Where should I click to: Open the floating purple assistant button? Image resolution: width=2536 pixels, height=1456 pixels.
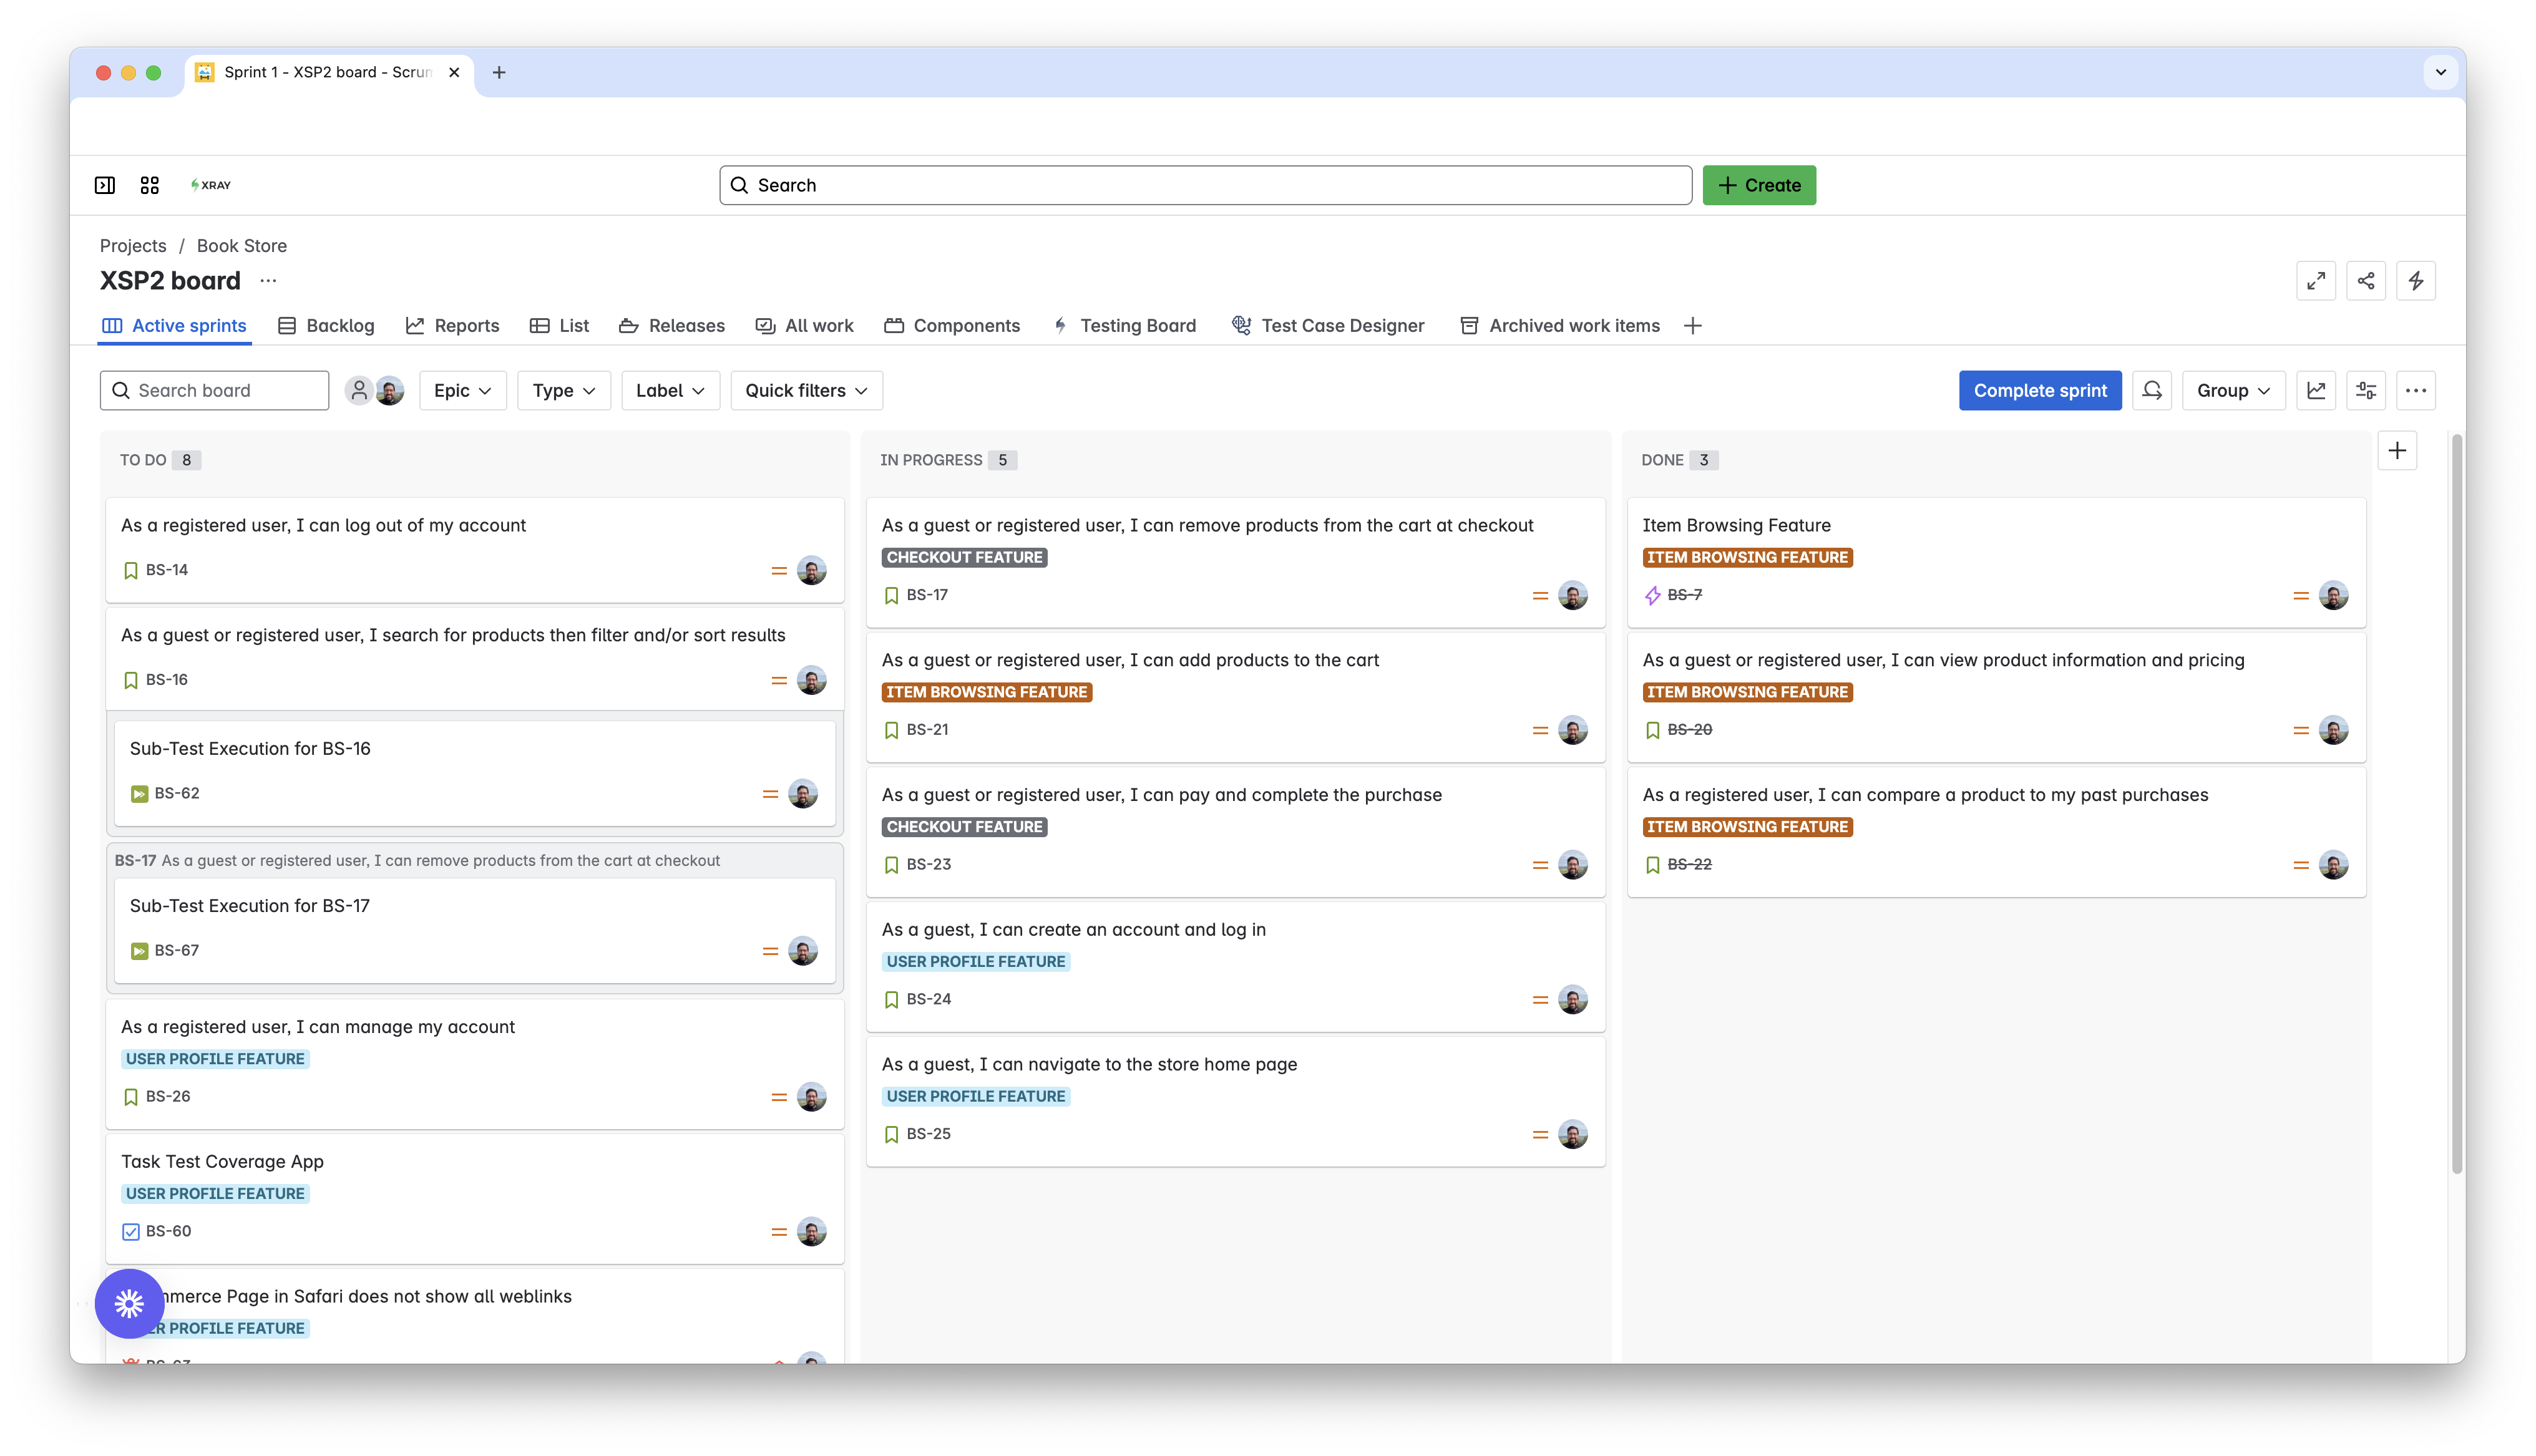[x=129, y=1303]
